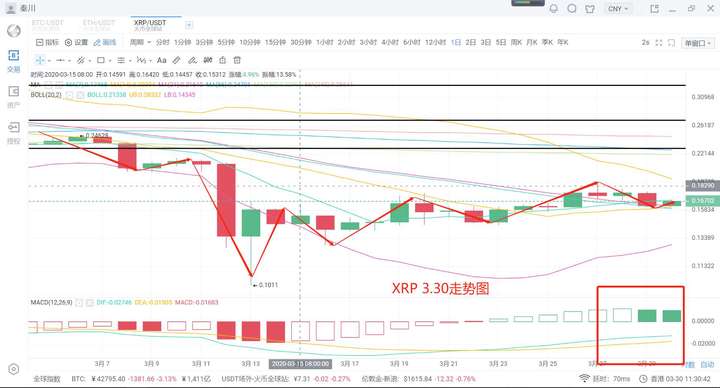Open the single window (单窗口) dropdown
720x388 pixels.
click(x=698, y=43)
